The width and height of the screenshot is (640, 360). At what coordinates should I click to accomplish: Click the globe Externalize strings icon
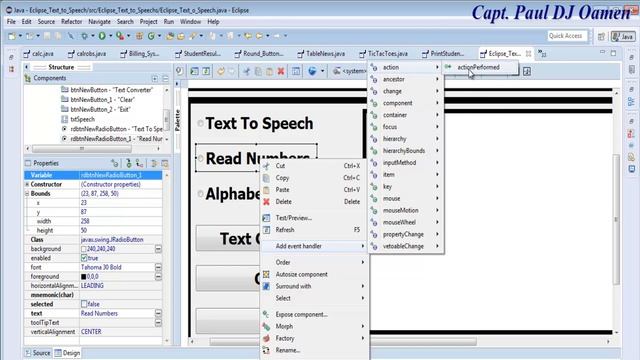click(x=312, y=71)
